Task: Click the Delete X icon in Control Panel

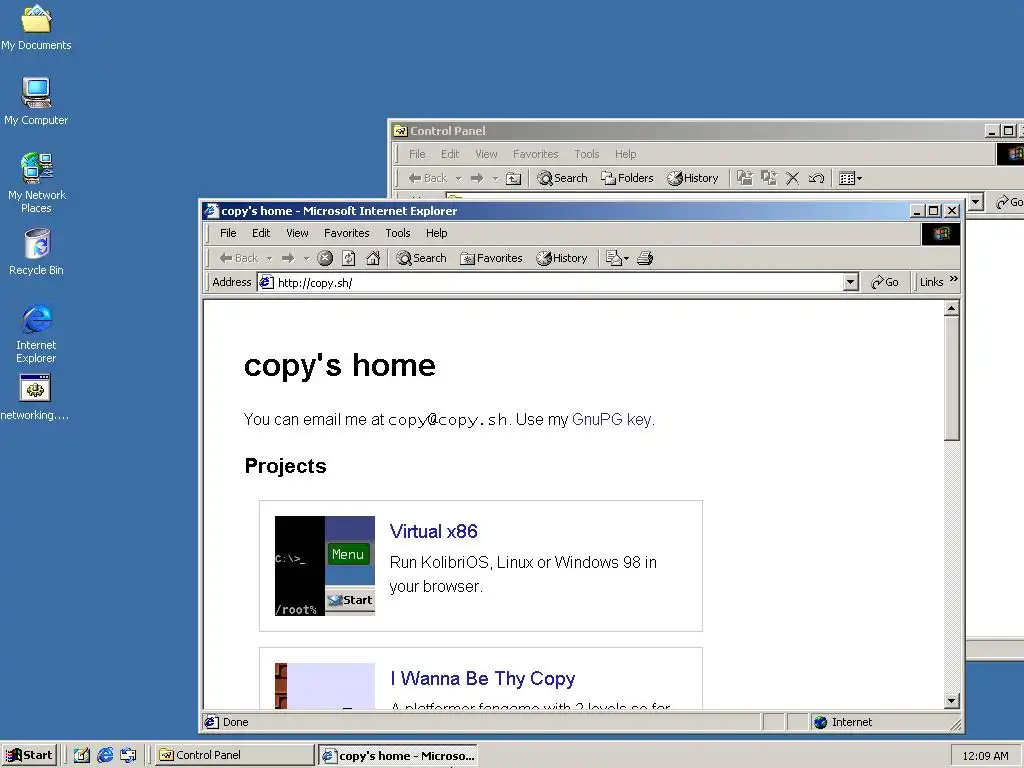Action: pos(792,178)
